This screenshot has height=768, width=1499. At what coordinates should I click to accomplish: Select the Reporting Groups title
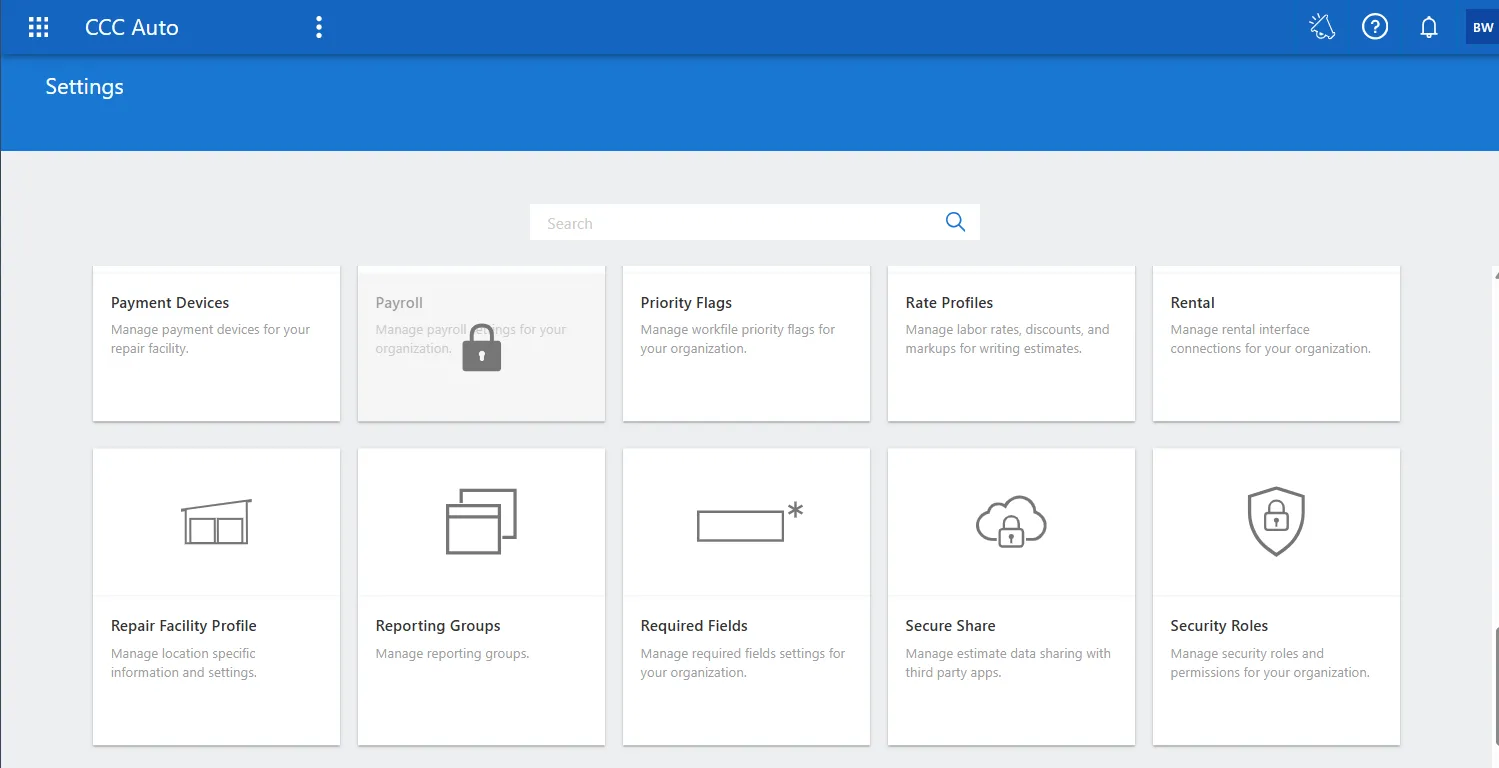(x=438, y=626)
